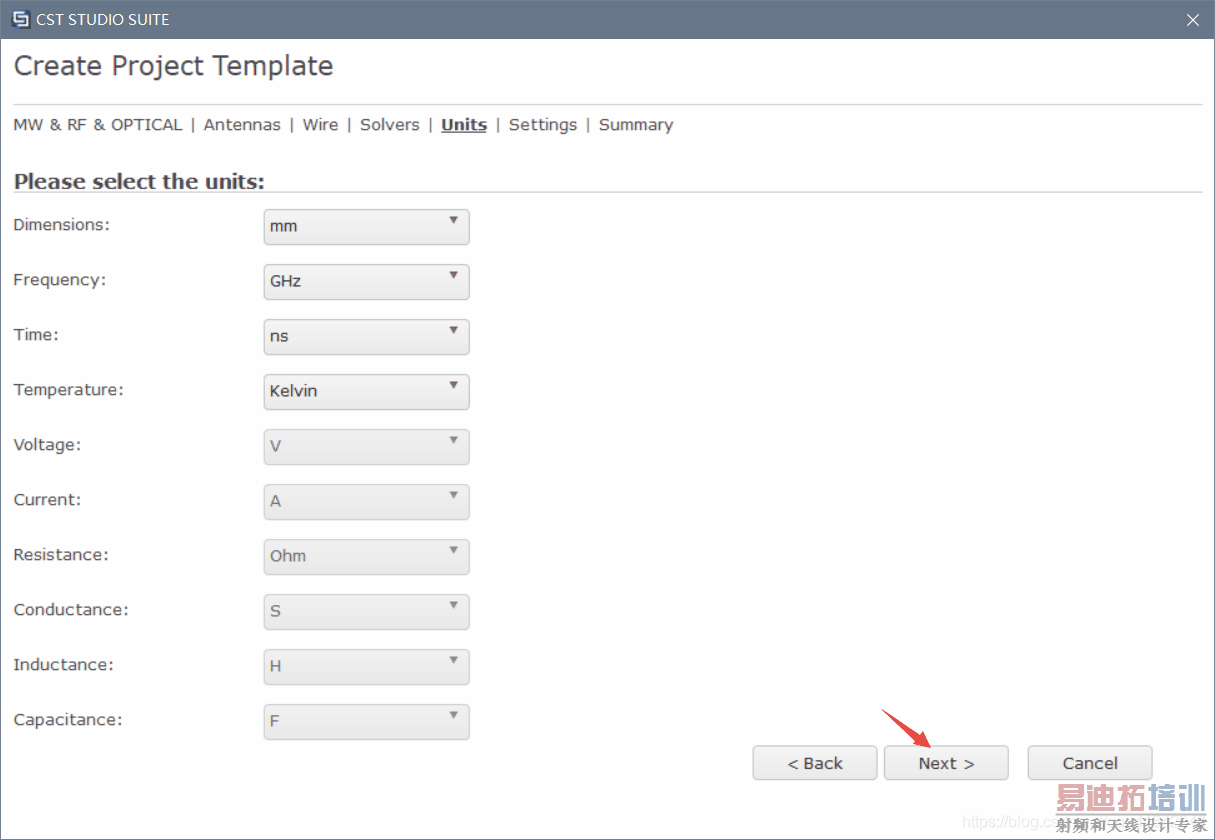The height and width of the screenshot is (840, 1215).
Task: Switch to the Antennas step
Action: tap(242, 125)
